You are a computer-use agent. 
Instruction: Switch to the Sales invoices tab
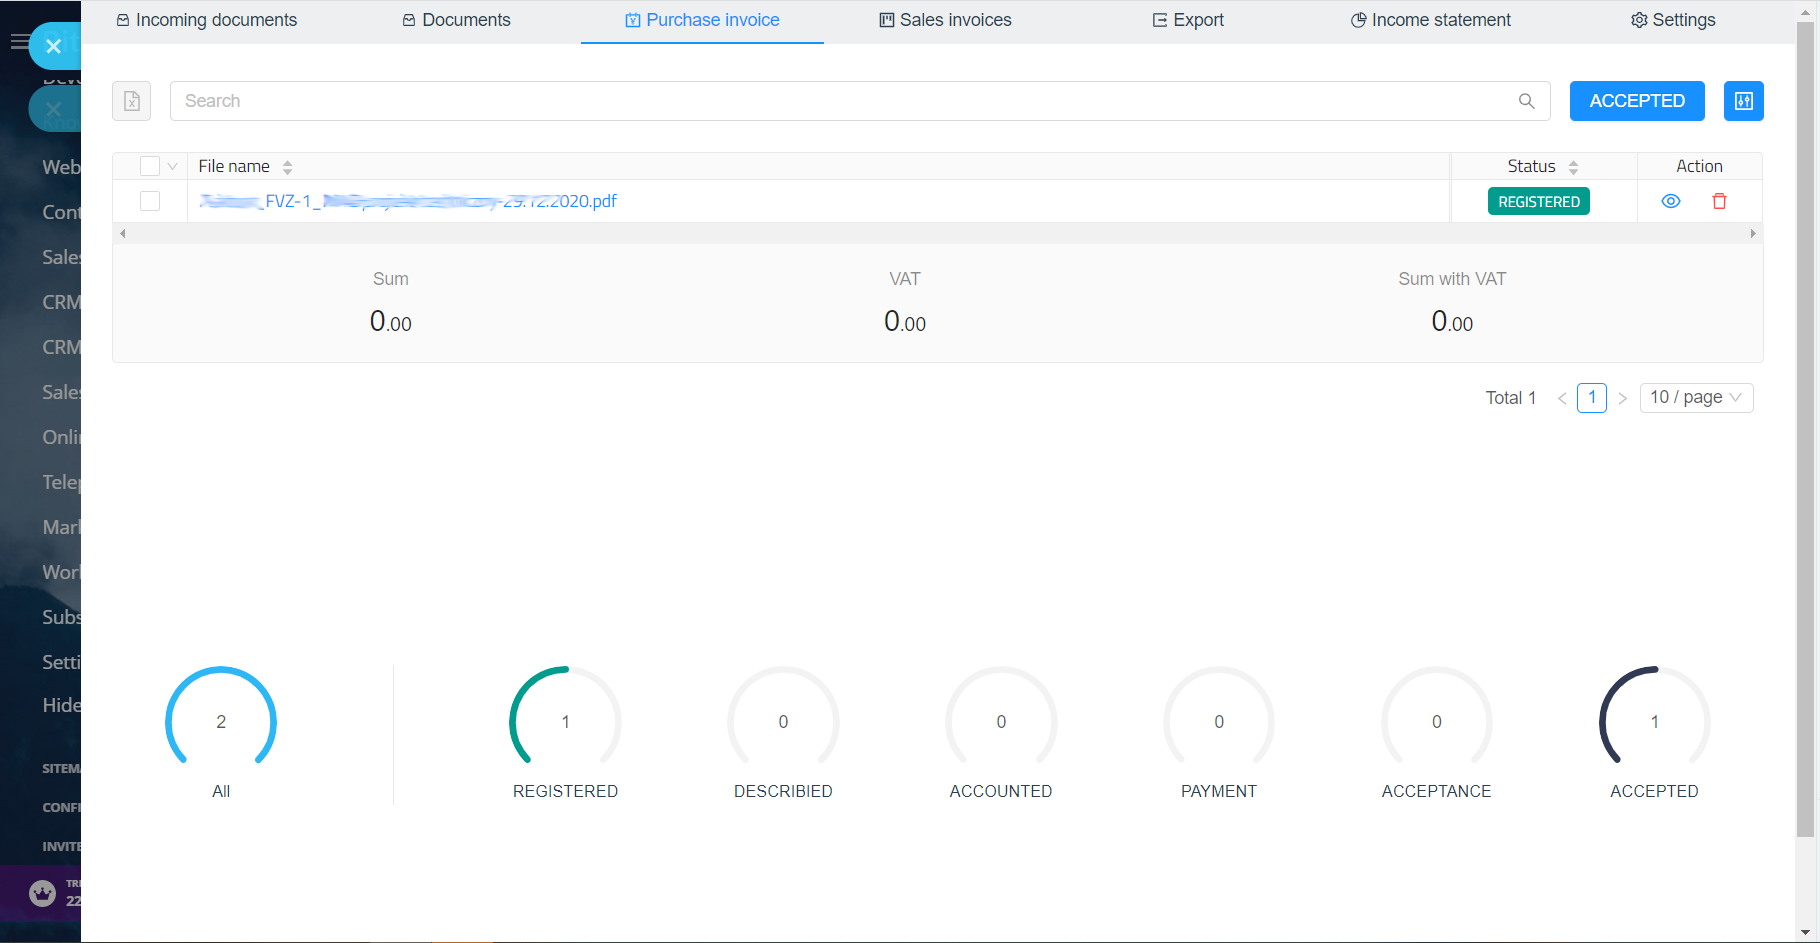point(945,20)
